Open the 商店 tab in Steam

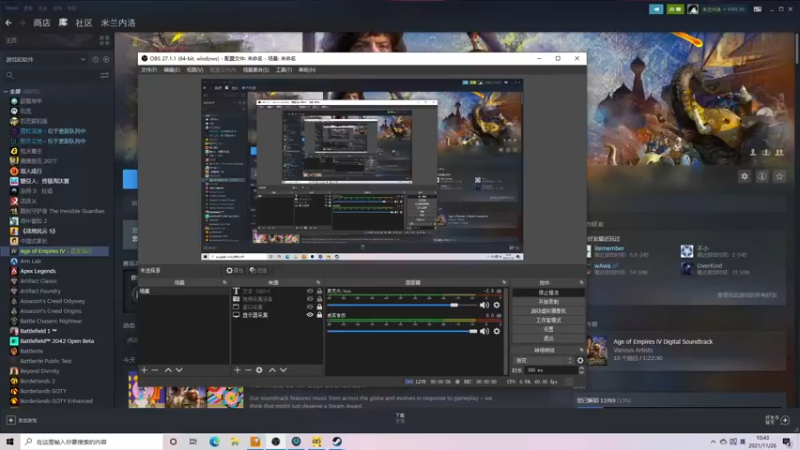pos(42,22)
